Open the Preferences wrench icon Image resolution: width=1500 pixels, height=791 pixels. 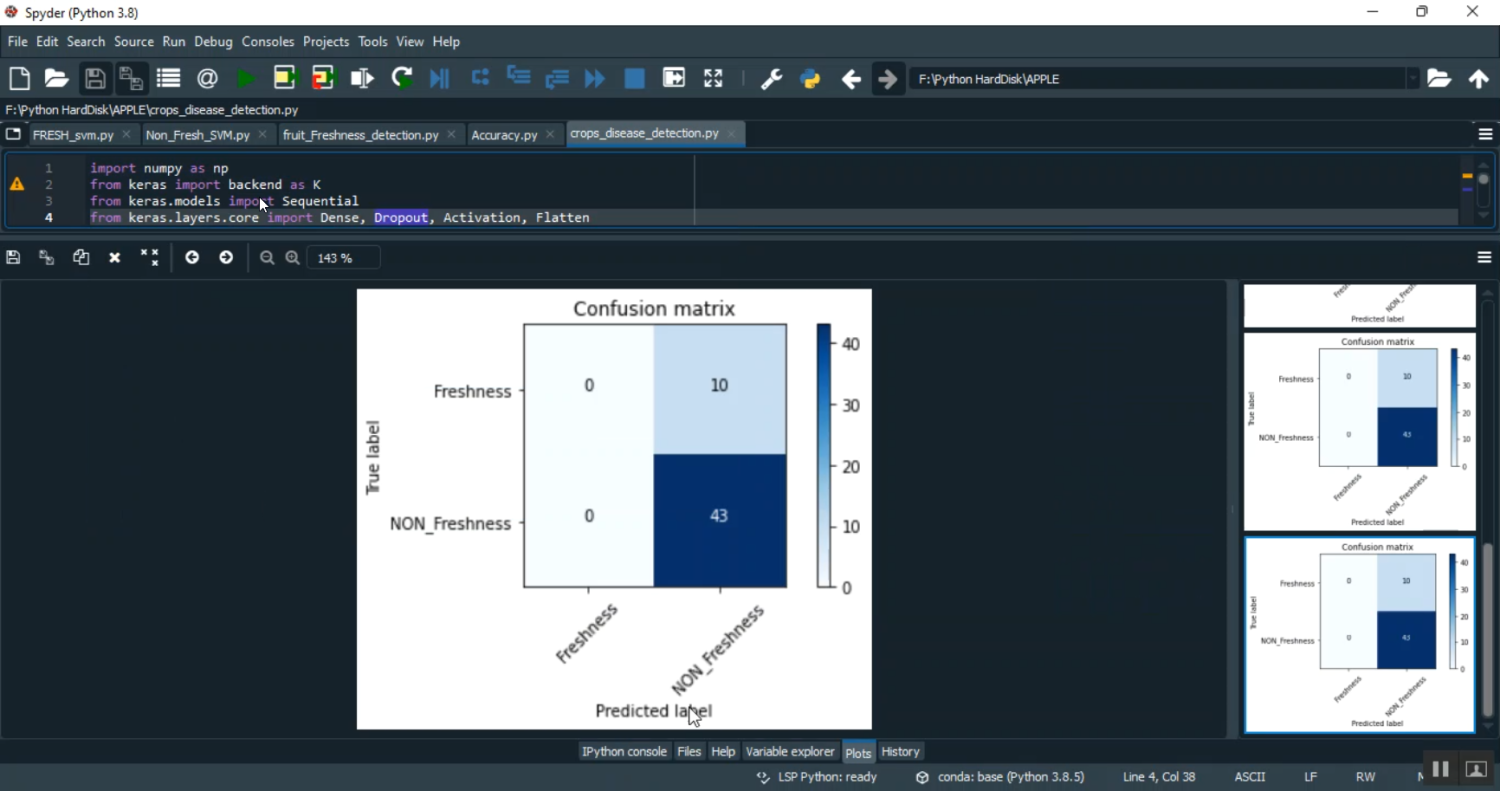(771, 79)
